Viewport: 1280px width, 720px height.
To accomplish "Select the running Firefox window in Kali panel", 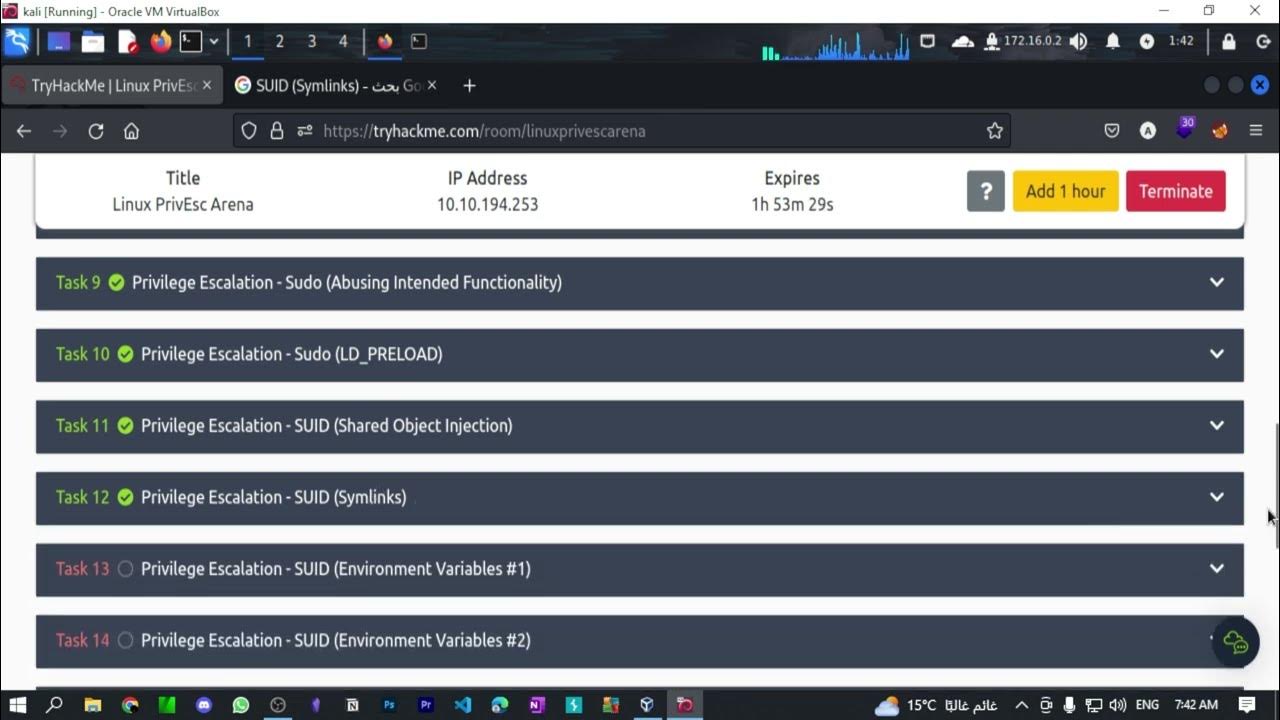I will pos(385,42).
